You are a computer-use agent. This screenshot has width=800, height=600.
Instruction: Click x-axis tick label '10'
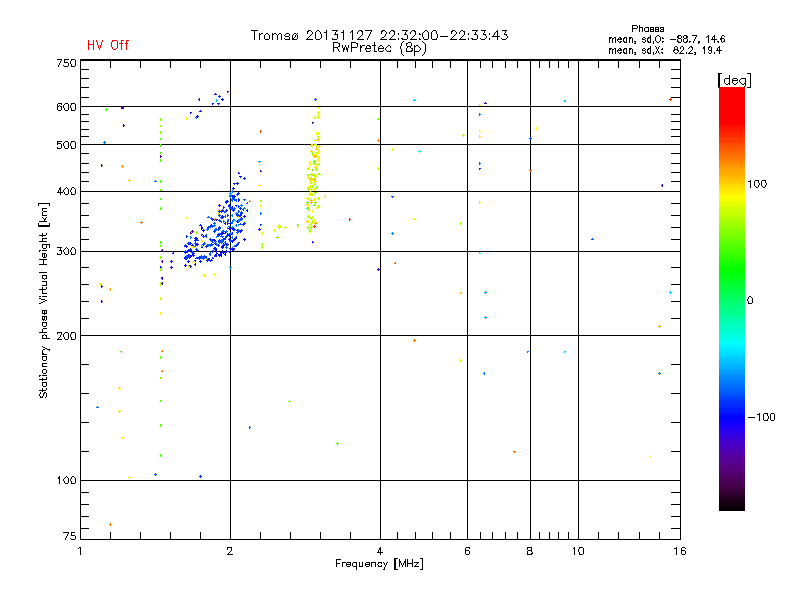[x=578, y=551]
